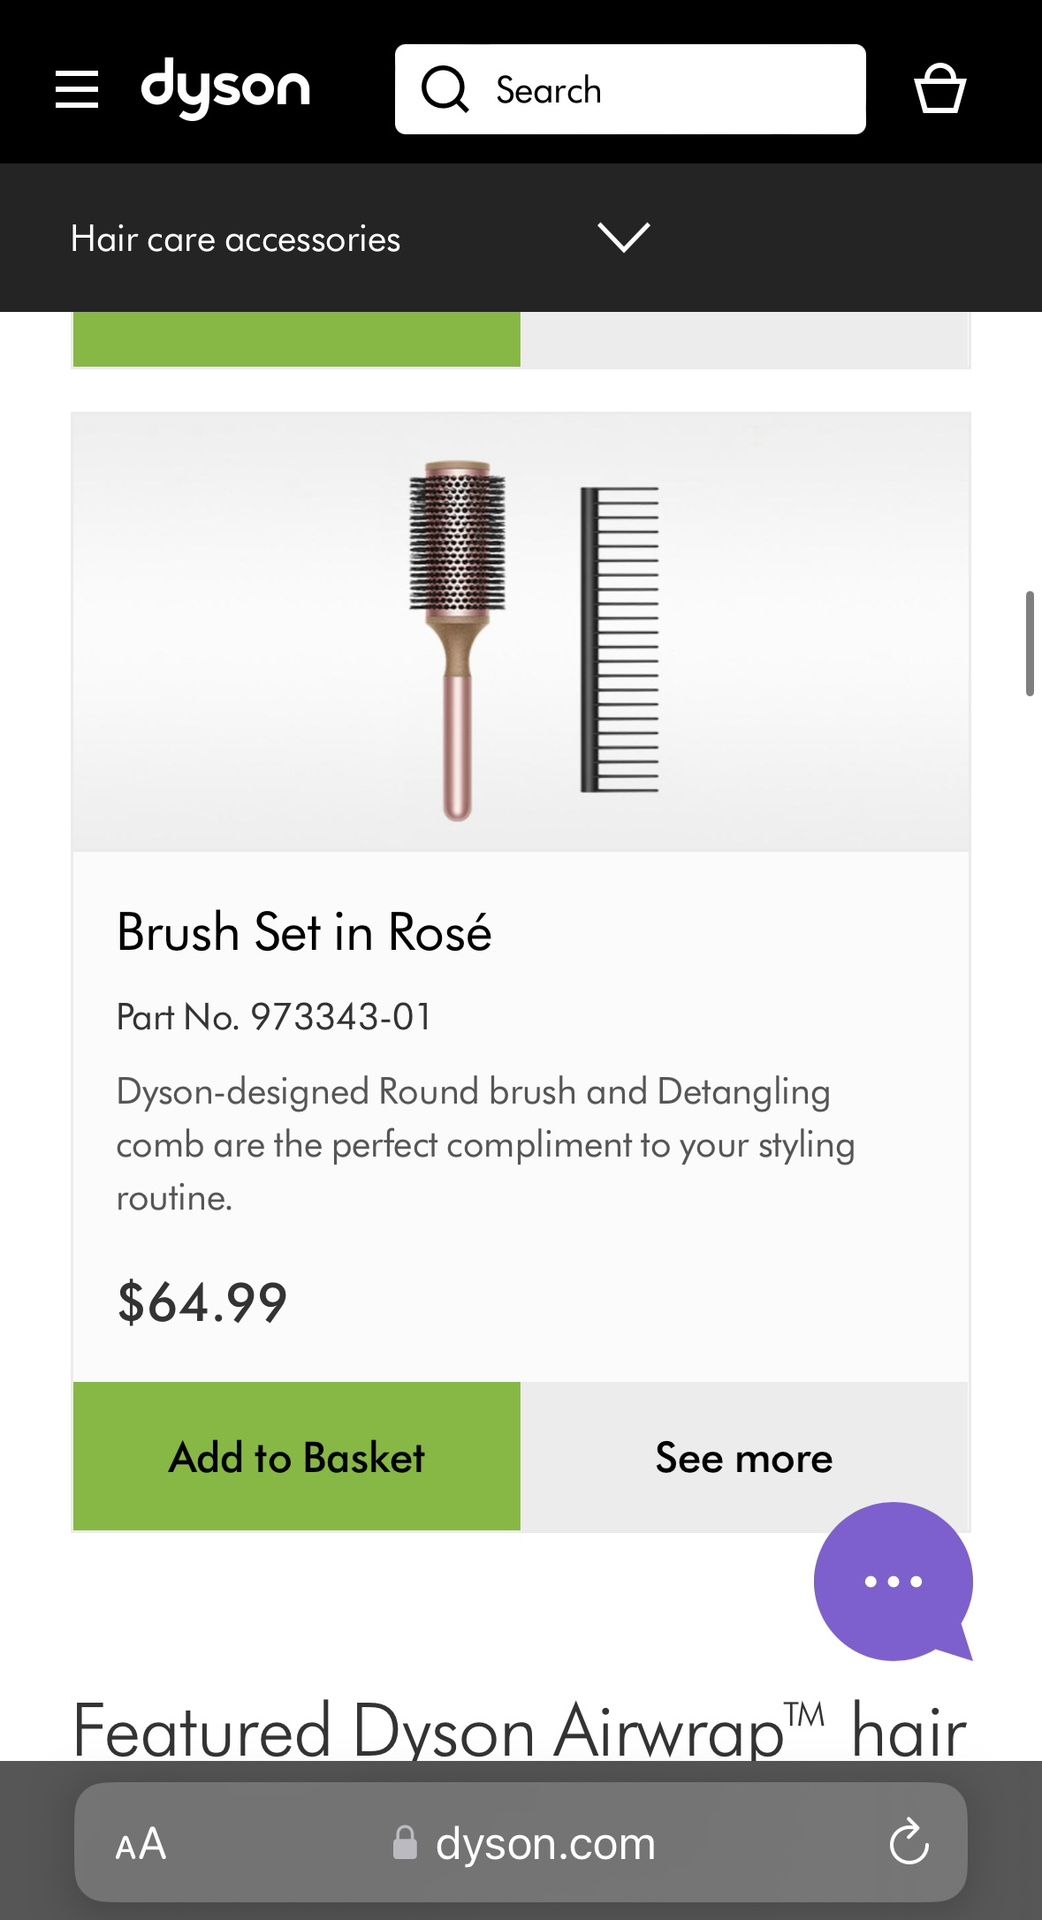
Task: Tap the padlock icon beside dyson.com
Action: 405,1842
